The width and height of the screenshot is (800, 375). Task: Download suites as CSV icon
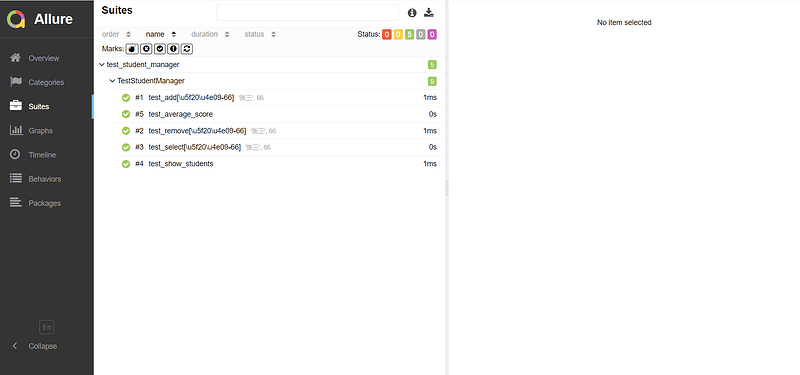click(x=429, y=13)
